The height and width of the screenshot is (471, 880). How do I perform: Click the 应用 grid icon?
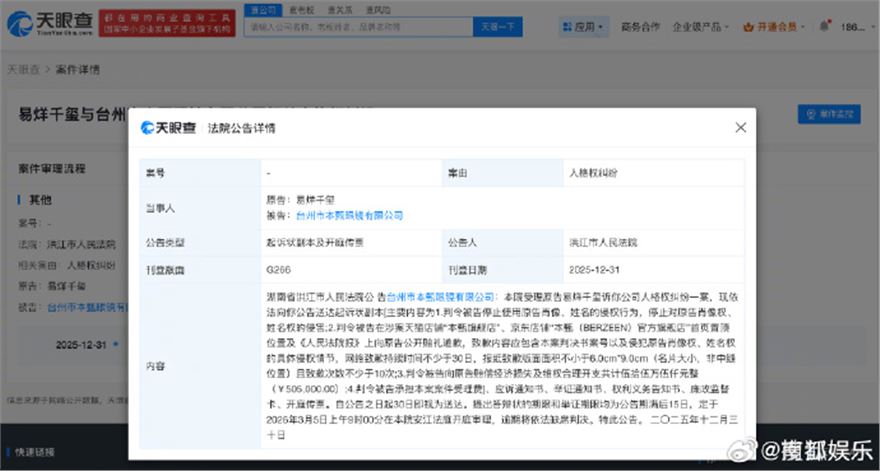566,27
